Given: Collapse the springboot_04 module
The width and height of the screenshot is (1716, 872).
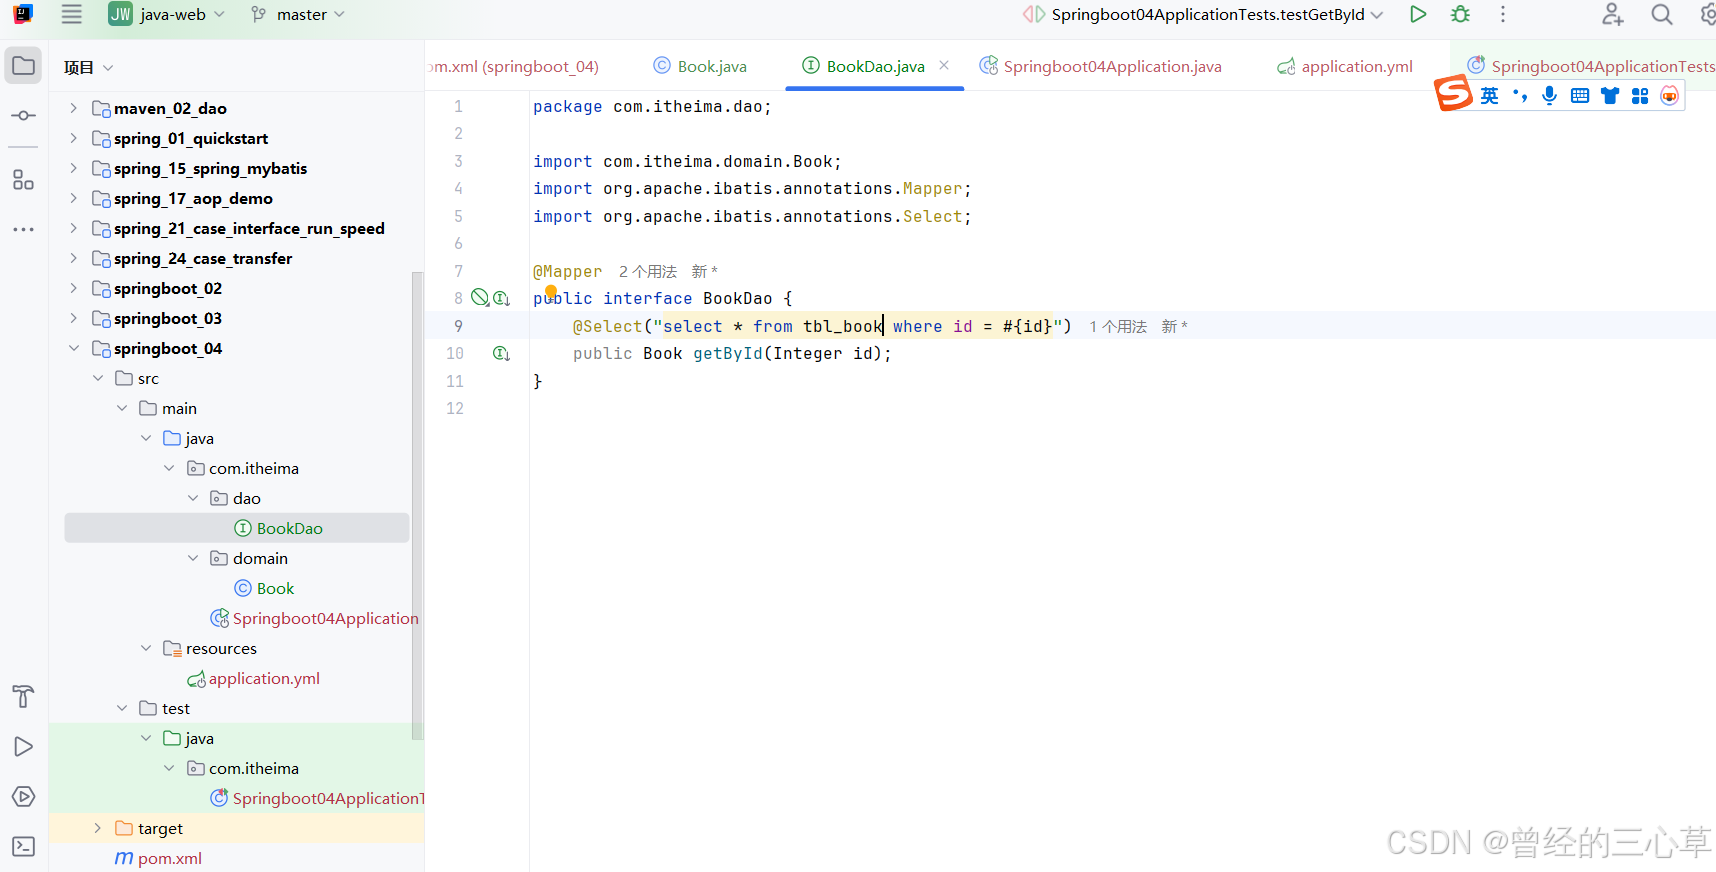Looking at the screenshot, I should click(x=73, y=348).
